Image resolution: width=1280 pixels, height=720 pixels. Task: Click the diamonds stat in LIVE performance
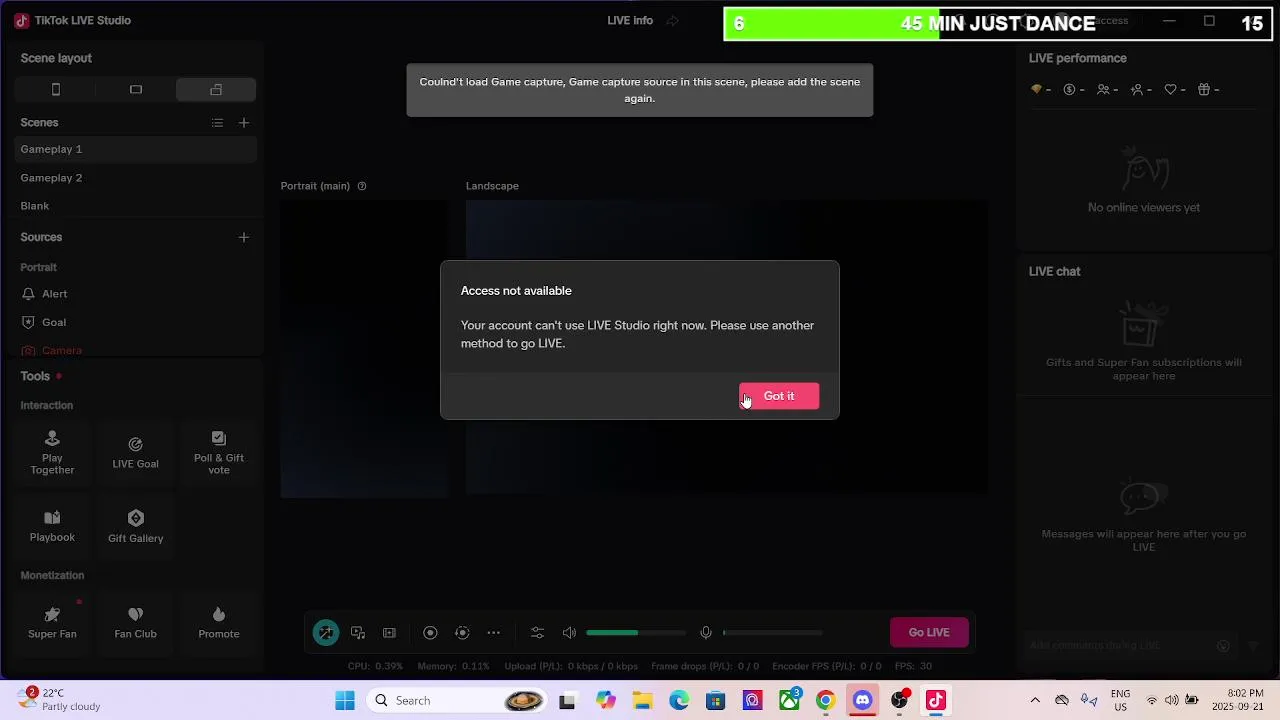click(1042, 90)
